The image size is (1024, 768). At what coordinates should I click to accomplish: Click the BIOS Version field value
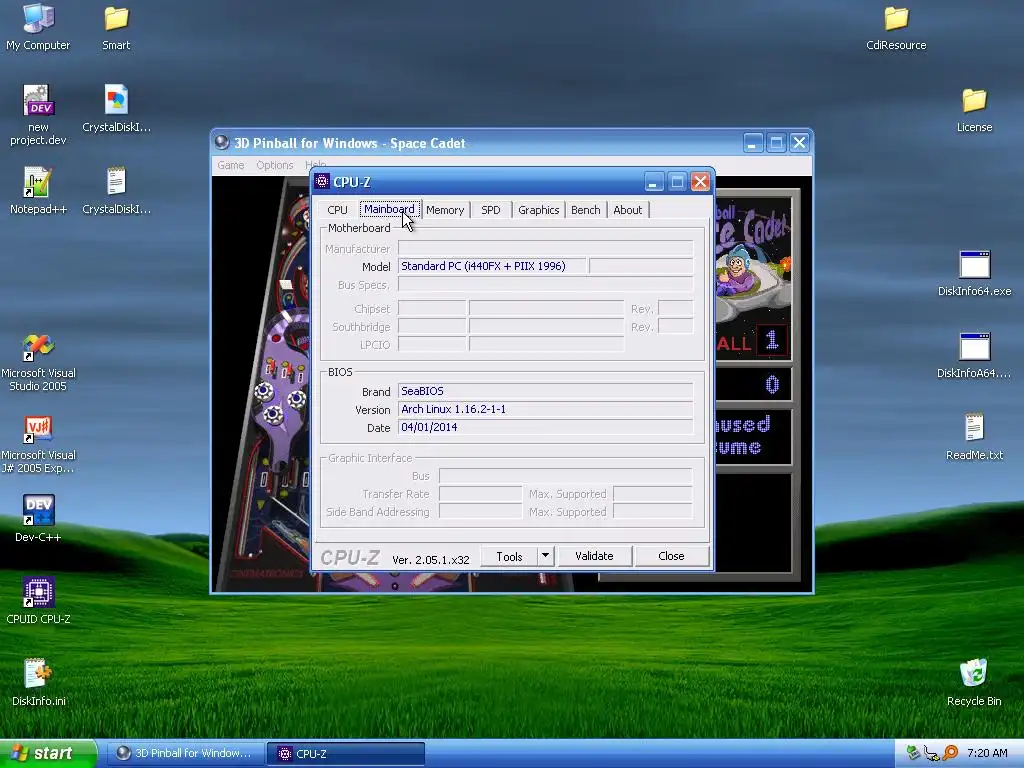545,409
